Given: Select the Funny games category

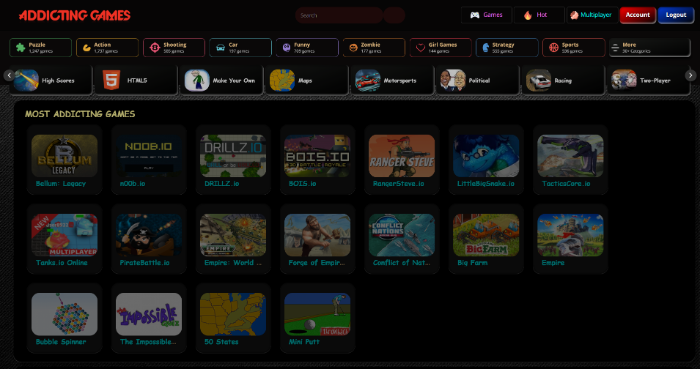Looking at the screenshot, I should [x=307, y=48].
